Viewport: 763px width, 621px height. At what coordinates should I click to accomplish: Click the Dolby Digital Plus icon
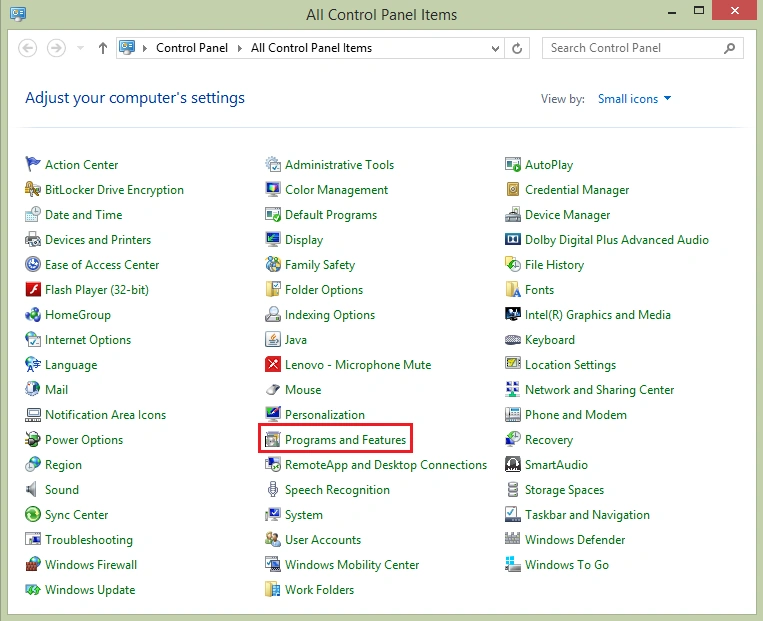pyautogui.click(x=512, y=239)
